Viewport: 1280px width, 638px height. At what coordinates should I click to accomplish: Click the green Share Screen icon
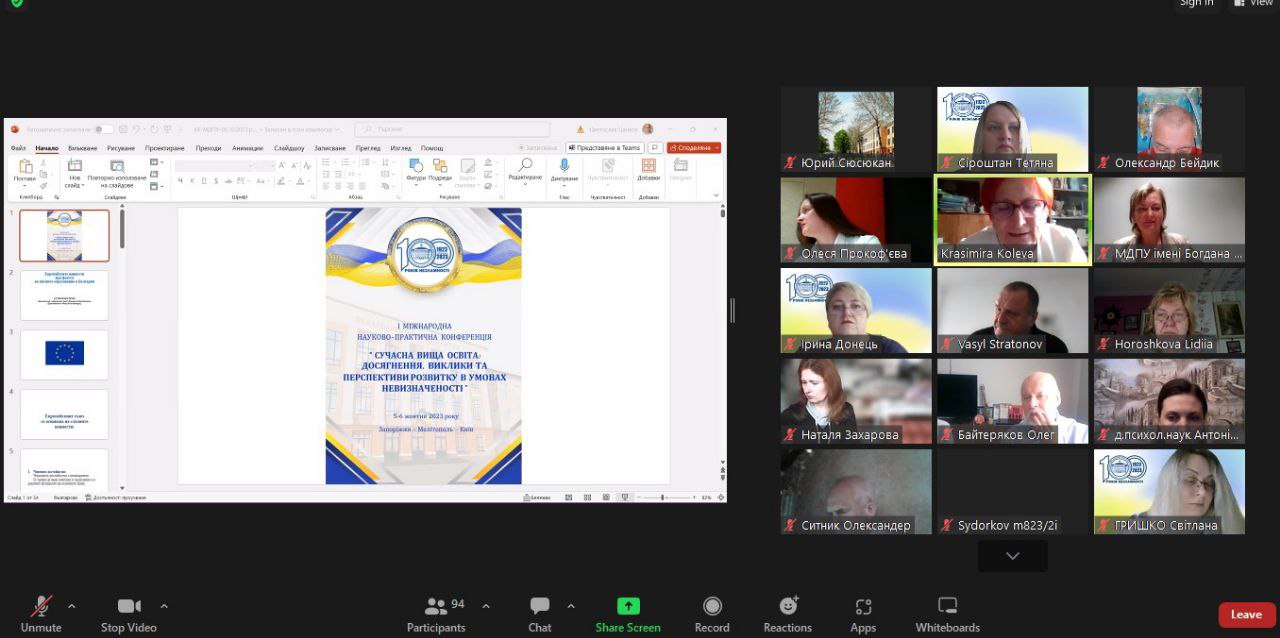[628, 606]
